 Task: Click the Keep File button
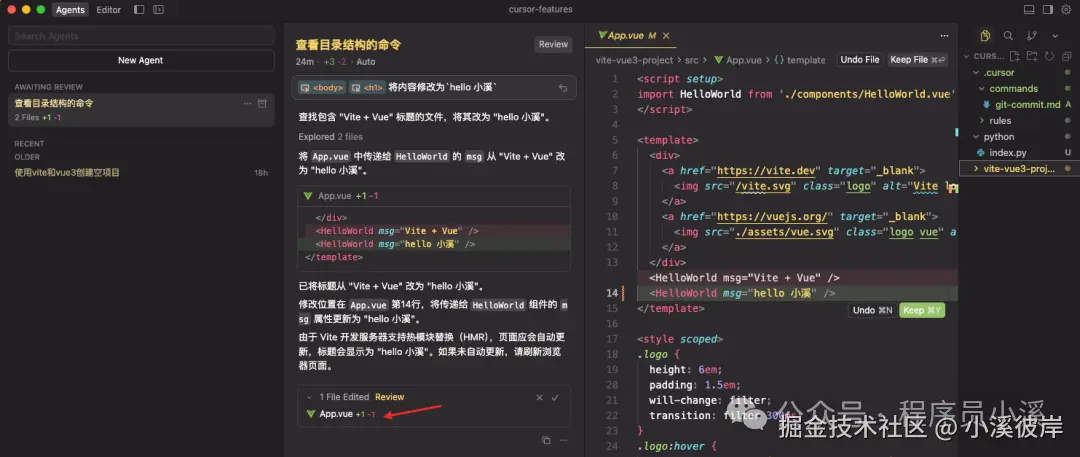click(917, 60)
